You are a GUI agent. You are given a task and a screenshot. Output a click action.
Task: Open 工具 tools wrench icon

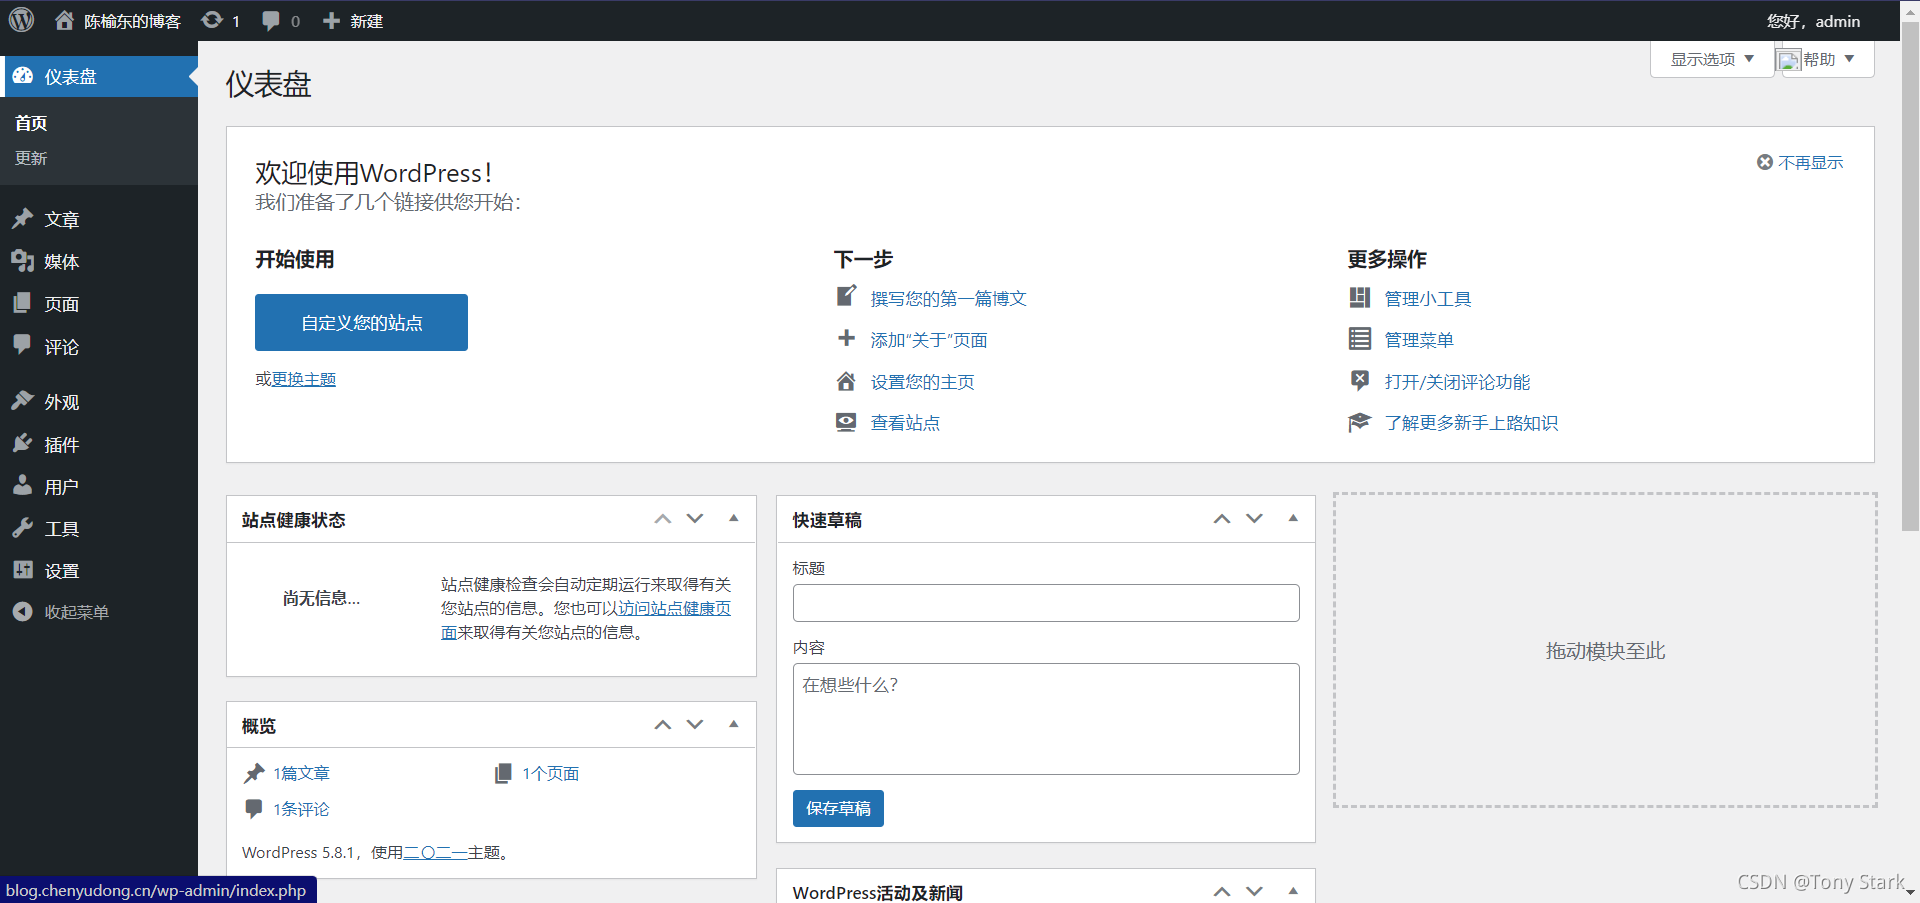23,528
